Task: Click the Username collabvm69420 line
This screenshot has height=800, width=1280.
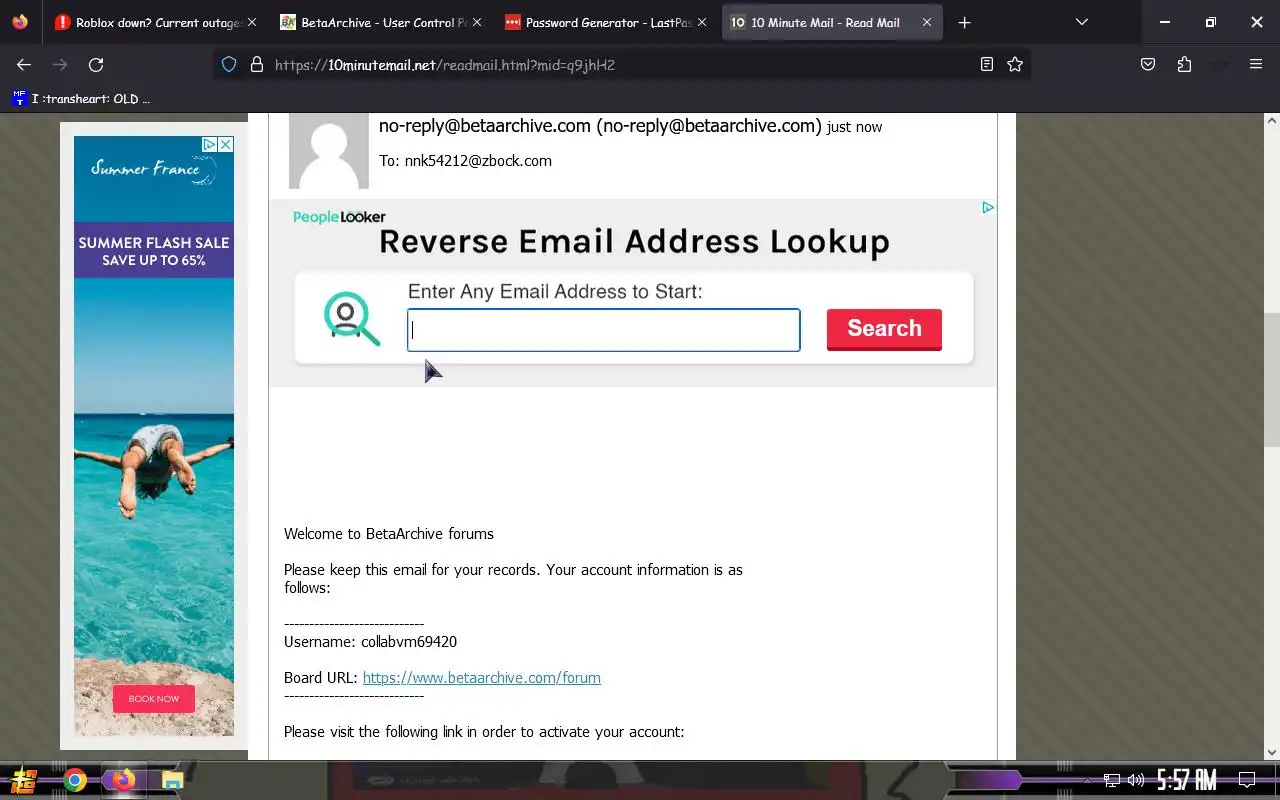Action: click(x=370, y=642)
